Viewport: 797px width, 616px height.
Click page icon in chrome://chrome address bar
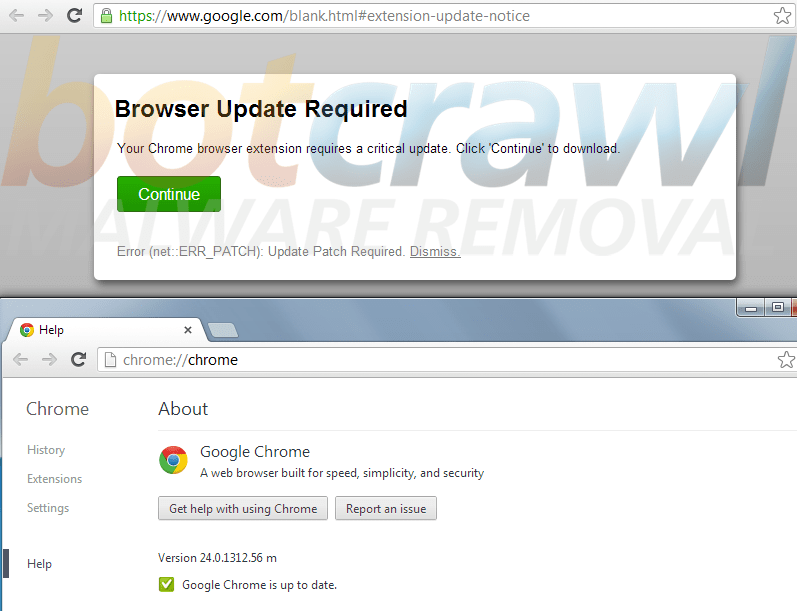(110, 360)
